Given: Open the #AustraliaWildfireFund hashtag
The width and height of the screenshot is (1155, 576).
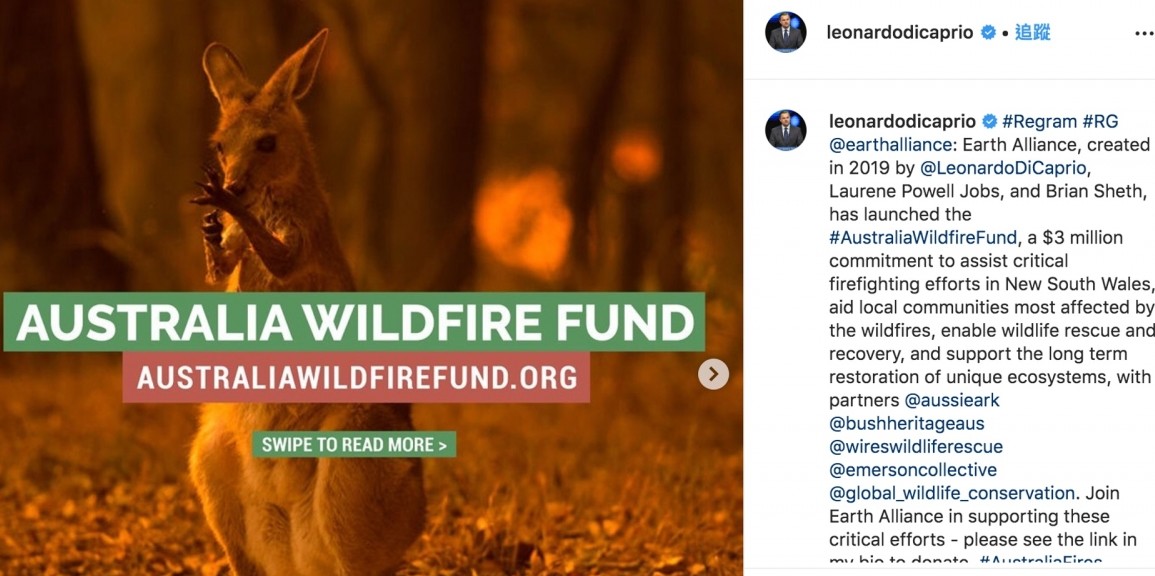Looking at the screenshot, I should click(x=923, y=237).
